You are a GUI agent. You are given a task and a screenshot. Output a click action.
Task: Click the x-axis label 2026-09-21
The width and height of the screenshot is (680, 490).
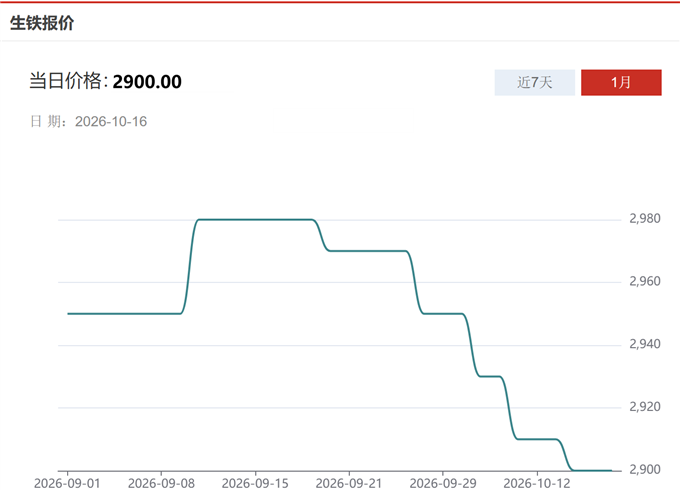[x=349, y=483]
